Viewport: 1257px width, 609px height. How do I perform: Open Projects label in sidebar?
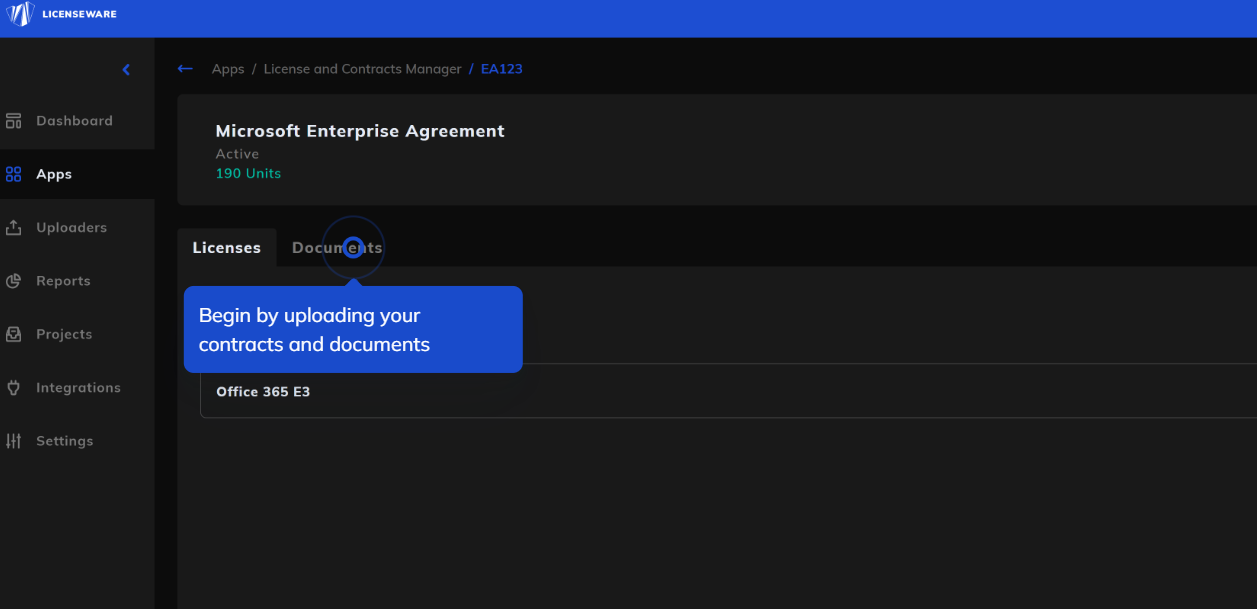(64, 334)
